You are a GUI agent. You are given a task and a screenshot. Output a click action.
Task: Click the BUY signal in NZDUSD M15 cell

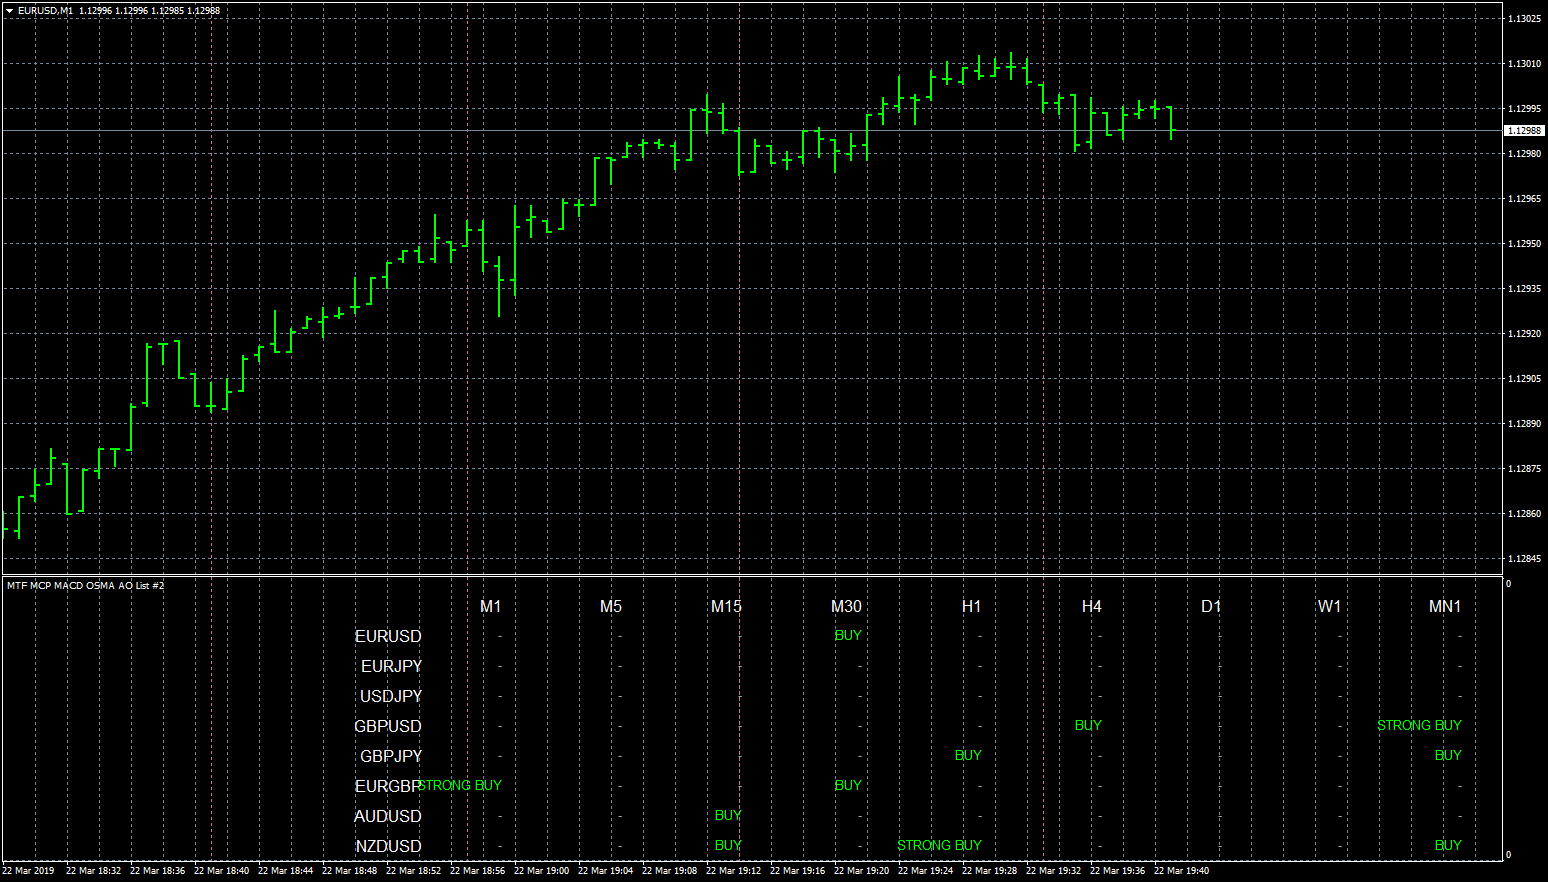click(728, 845)
